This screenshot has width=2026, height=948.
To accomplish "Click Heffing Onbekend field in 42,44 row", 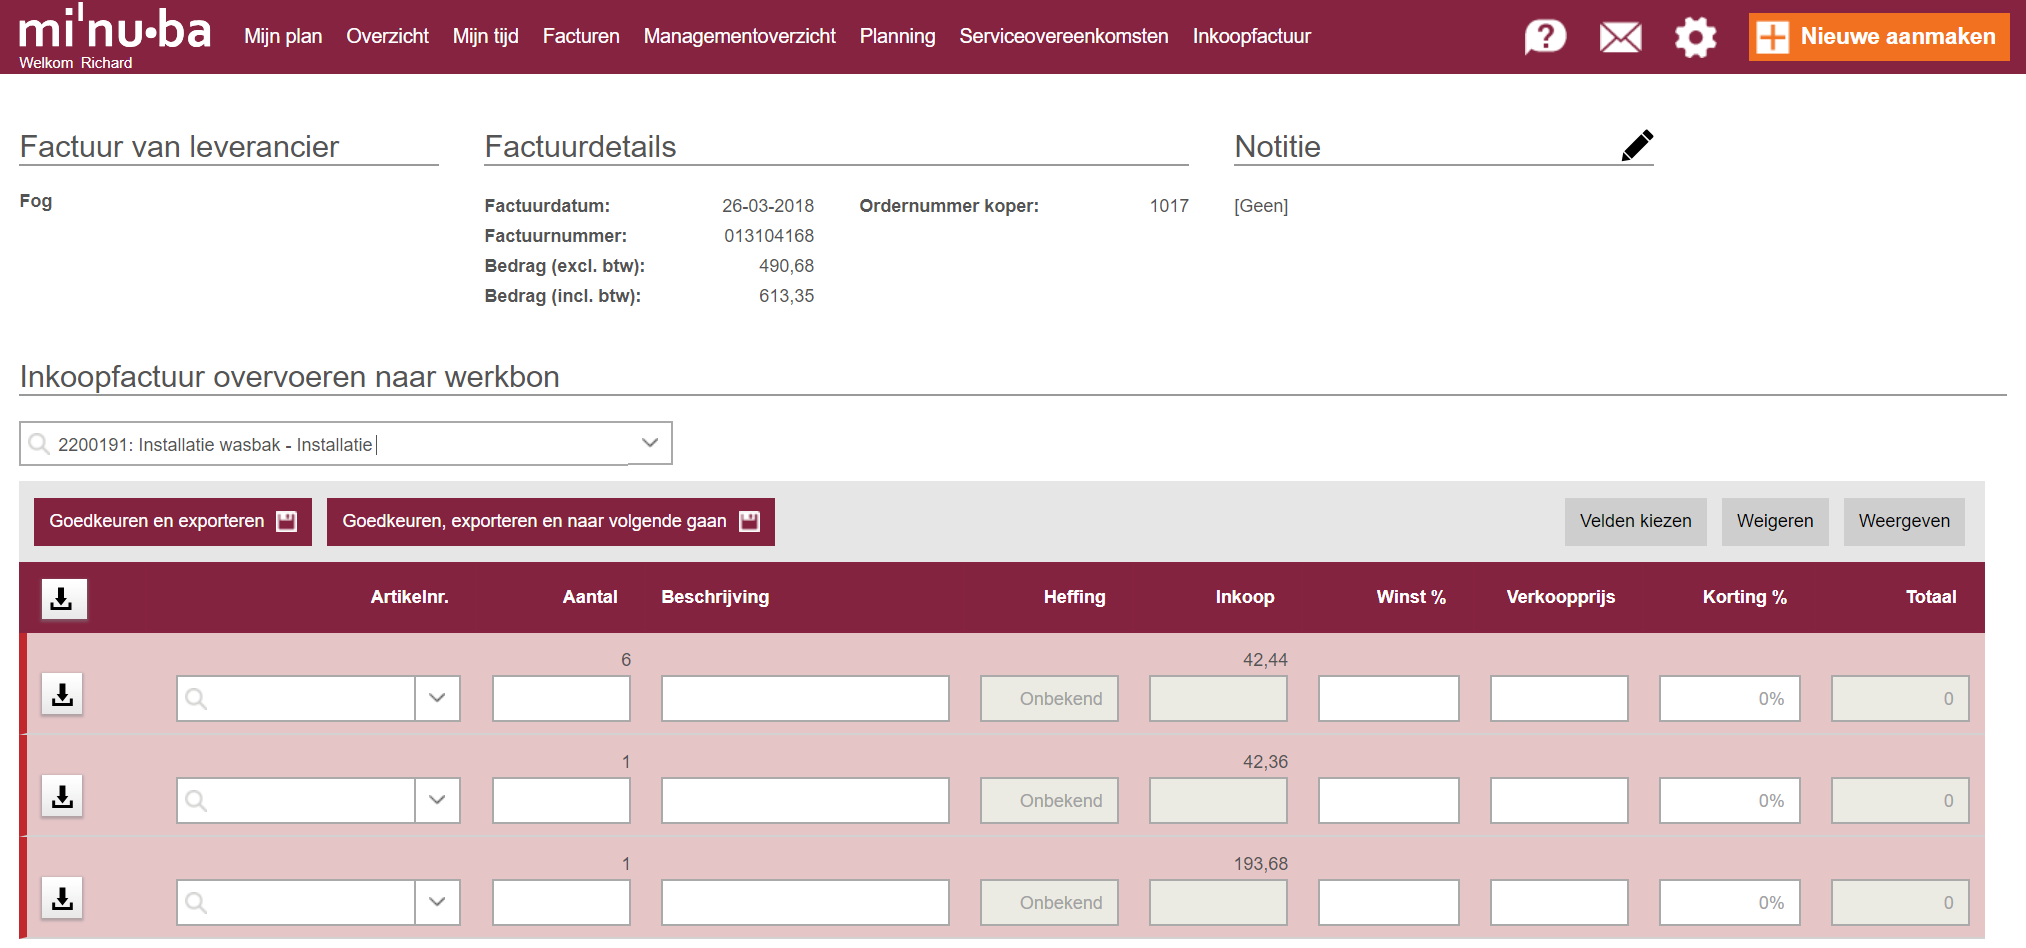I will (1049, 698).
